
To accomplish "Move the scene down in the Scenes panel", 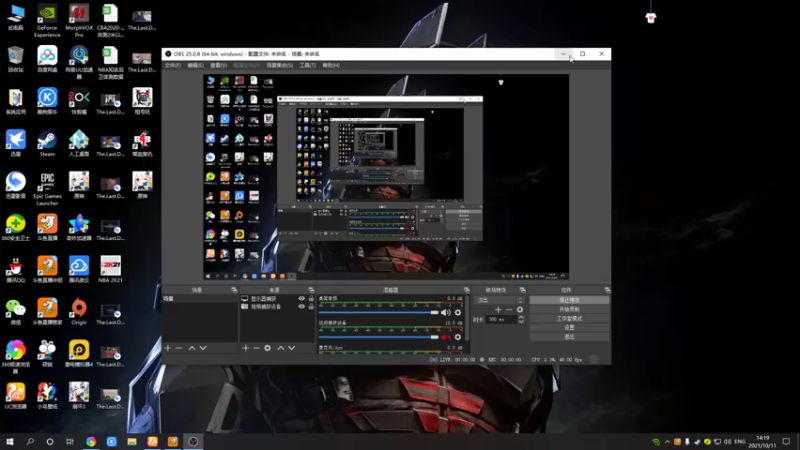I will (x=203, y=348).
